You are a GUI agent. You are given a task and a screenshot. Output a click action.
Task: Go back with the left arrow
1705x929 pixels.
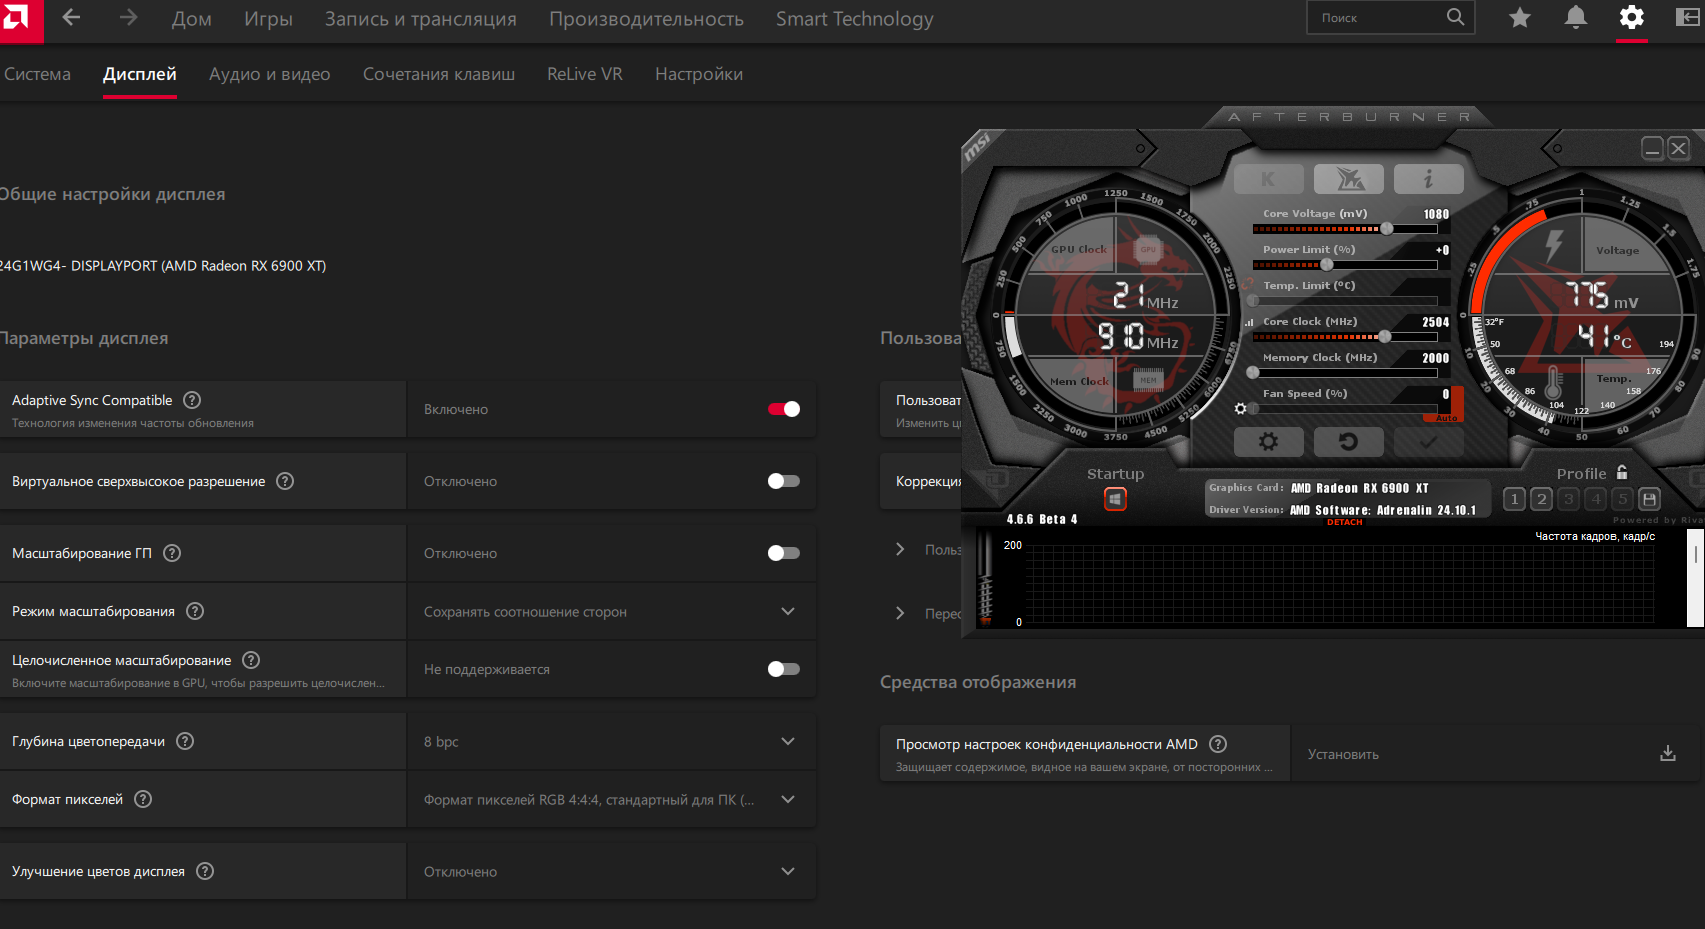click(x=71, y=17)
